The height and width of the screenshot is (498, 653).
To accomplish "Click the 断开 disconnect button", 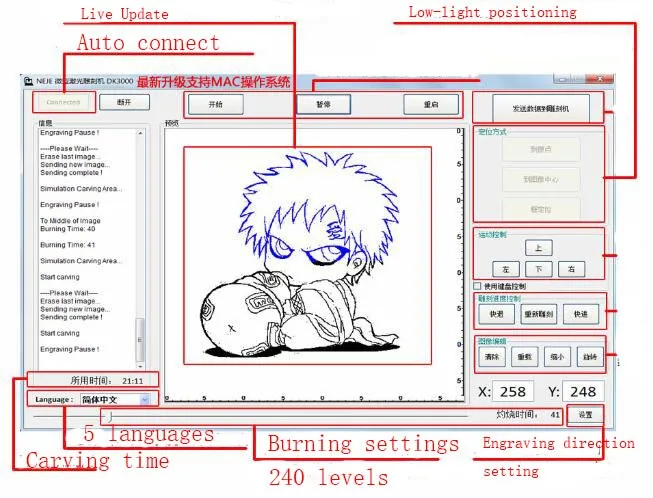I will click(125, 102).
